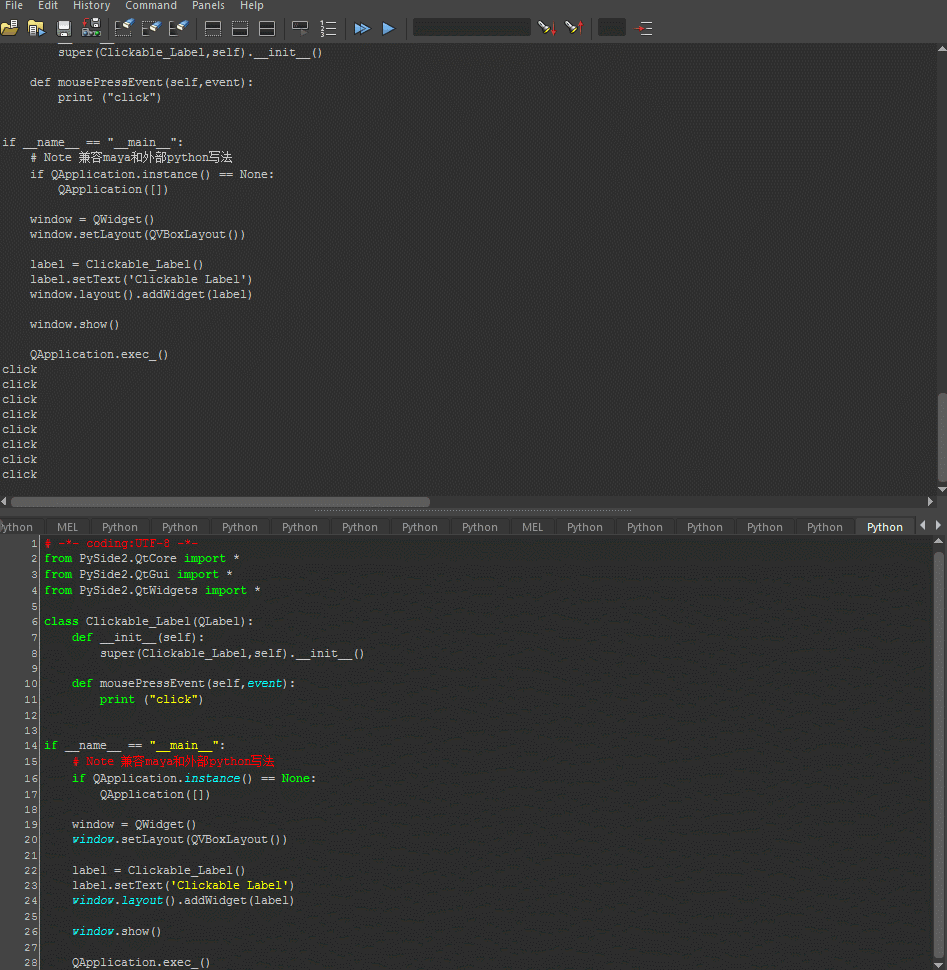
Task: Click the history pane horizontal scrollbar
Action: 220,502
